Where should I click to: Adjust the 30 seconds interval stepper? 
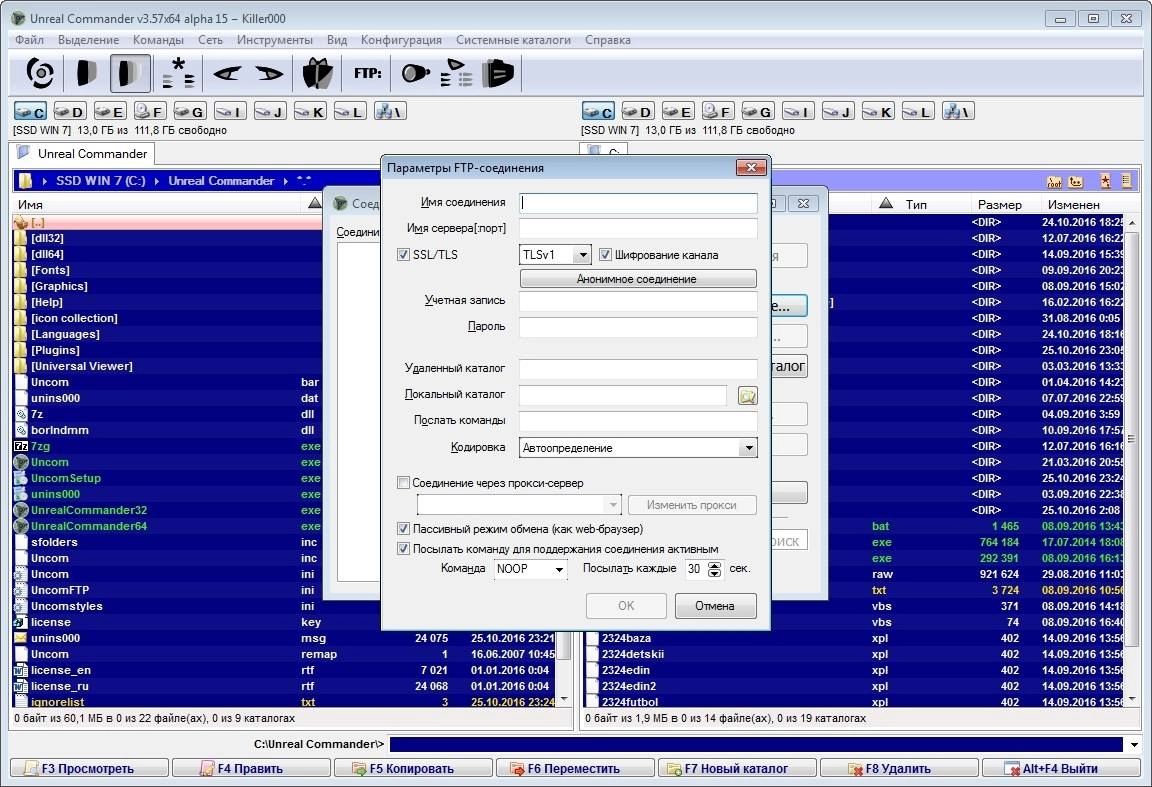click(714, 569)
